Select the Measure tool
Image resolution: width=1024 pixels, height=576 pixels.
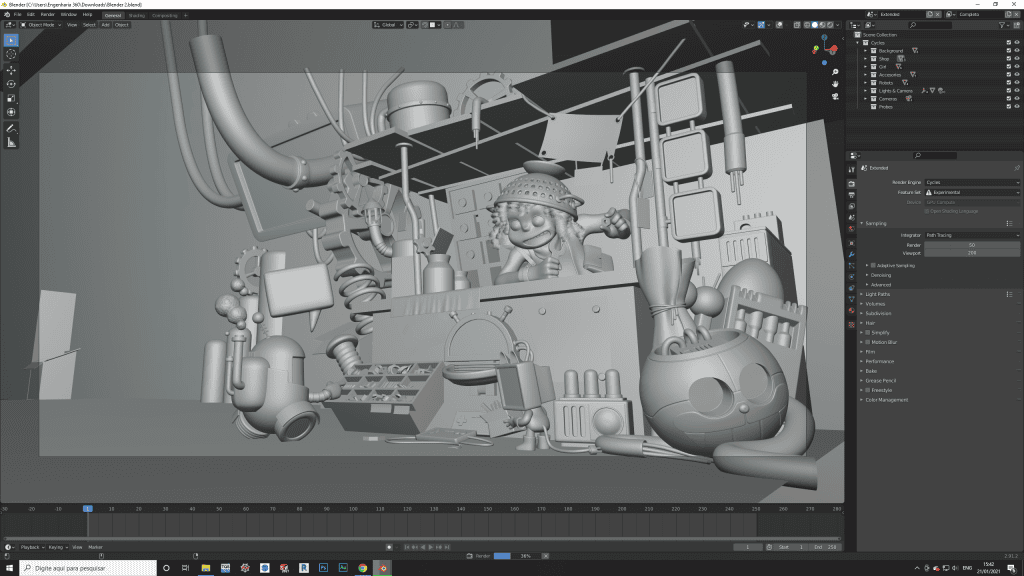[x=11, y=142]
